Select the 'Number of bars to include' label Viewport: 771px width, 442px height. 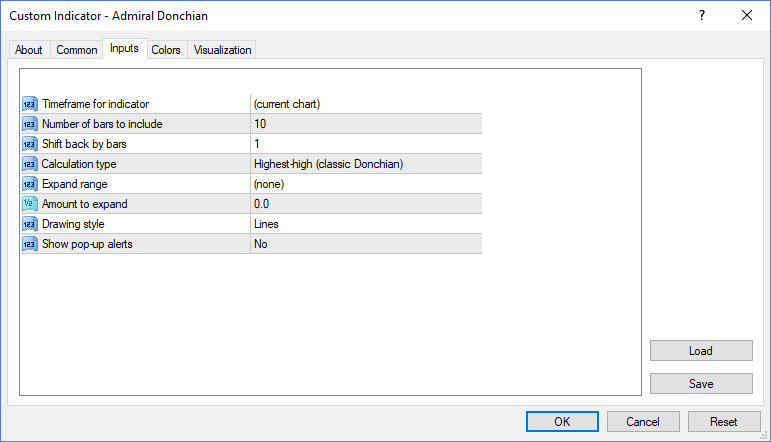pyautogui.click(x=102, y=124)
